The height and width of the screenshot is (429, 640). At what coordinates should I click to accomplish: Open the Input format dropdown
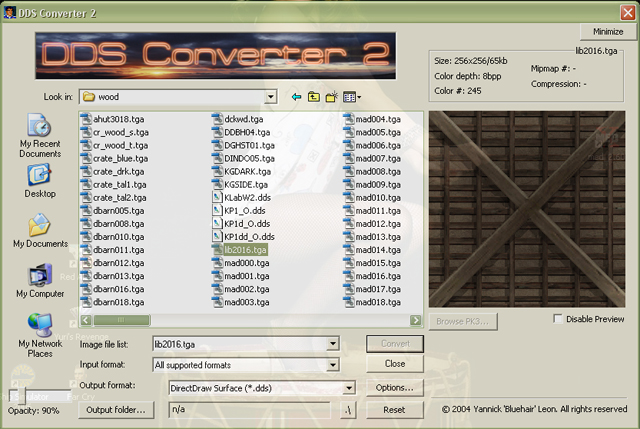pos(333,364)
